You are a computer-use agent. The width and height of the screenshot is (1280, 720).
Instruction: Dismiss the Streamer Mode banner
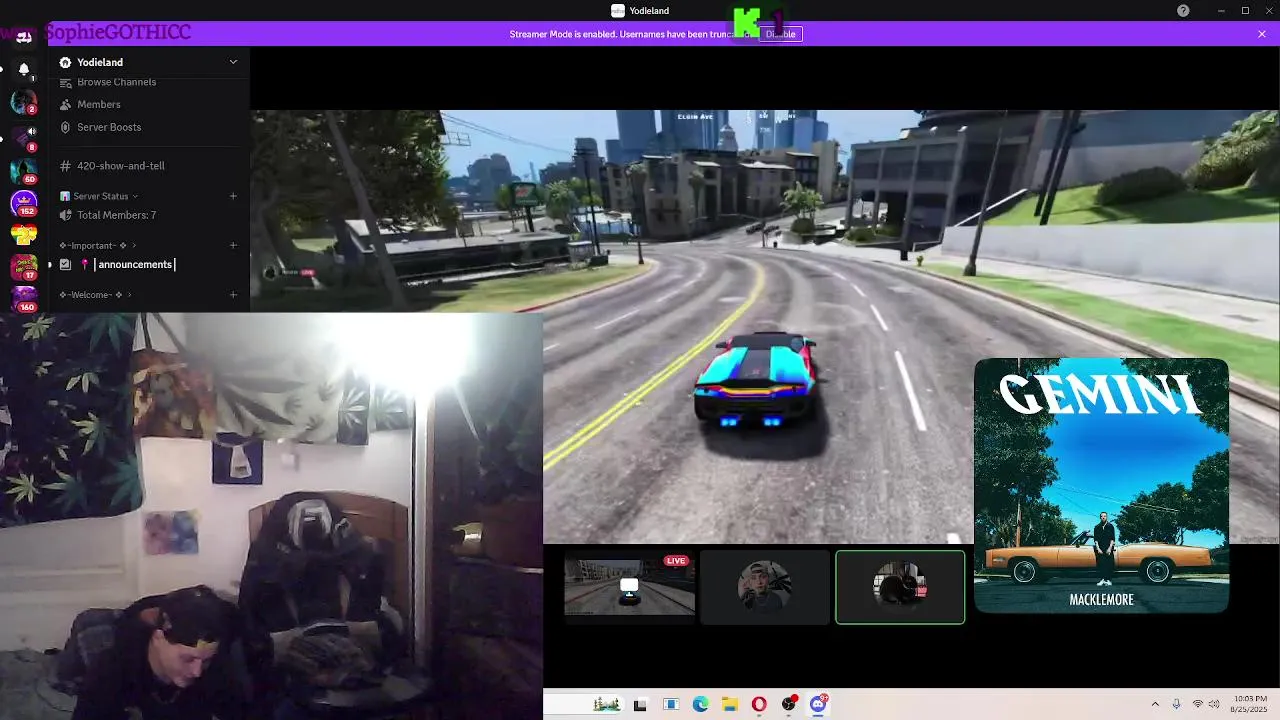pos(1262,34)
